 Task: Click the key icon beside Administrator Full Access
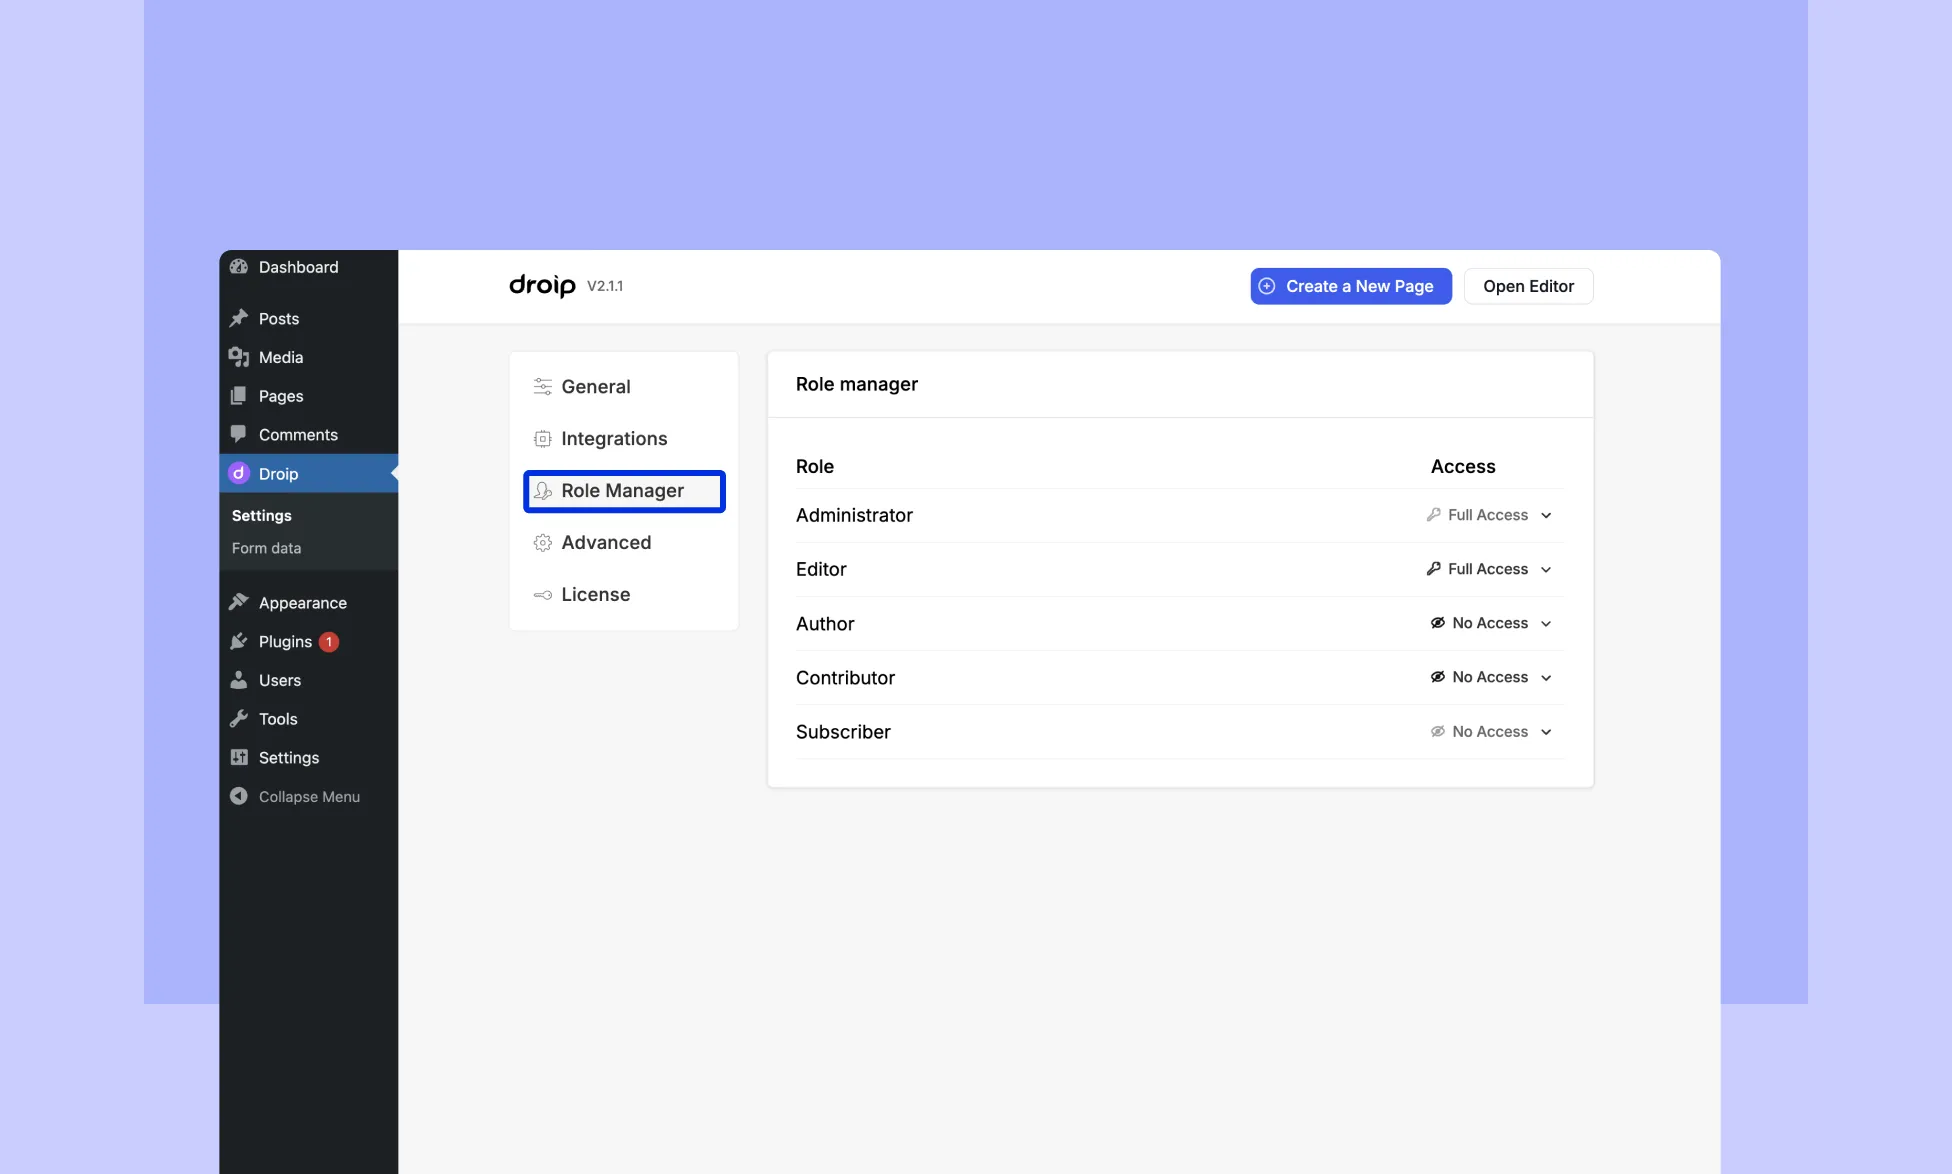click(x=1433, y=514)
